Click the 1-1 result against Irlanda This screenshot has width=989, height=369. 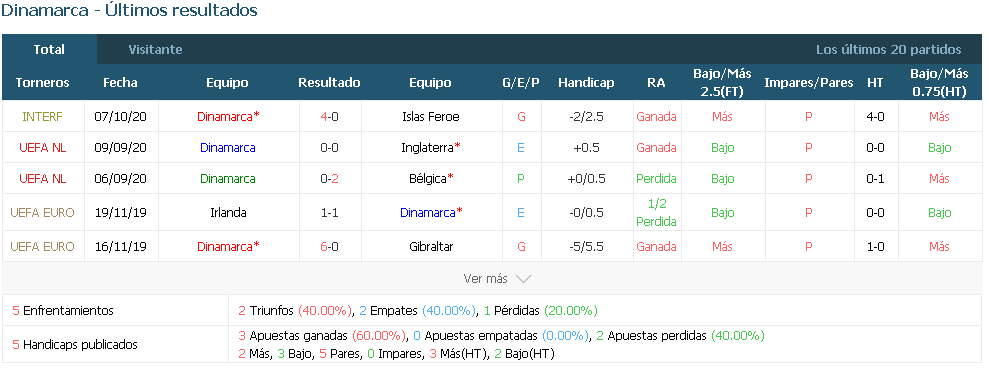pos(329,213)
